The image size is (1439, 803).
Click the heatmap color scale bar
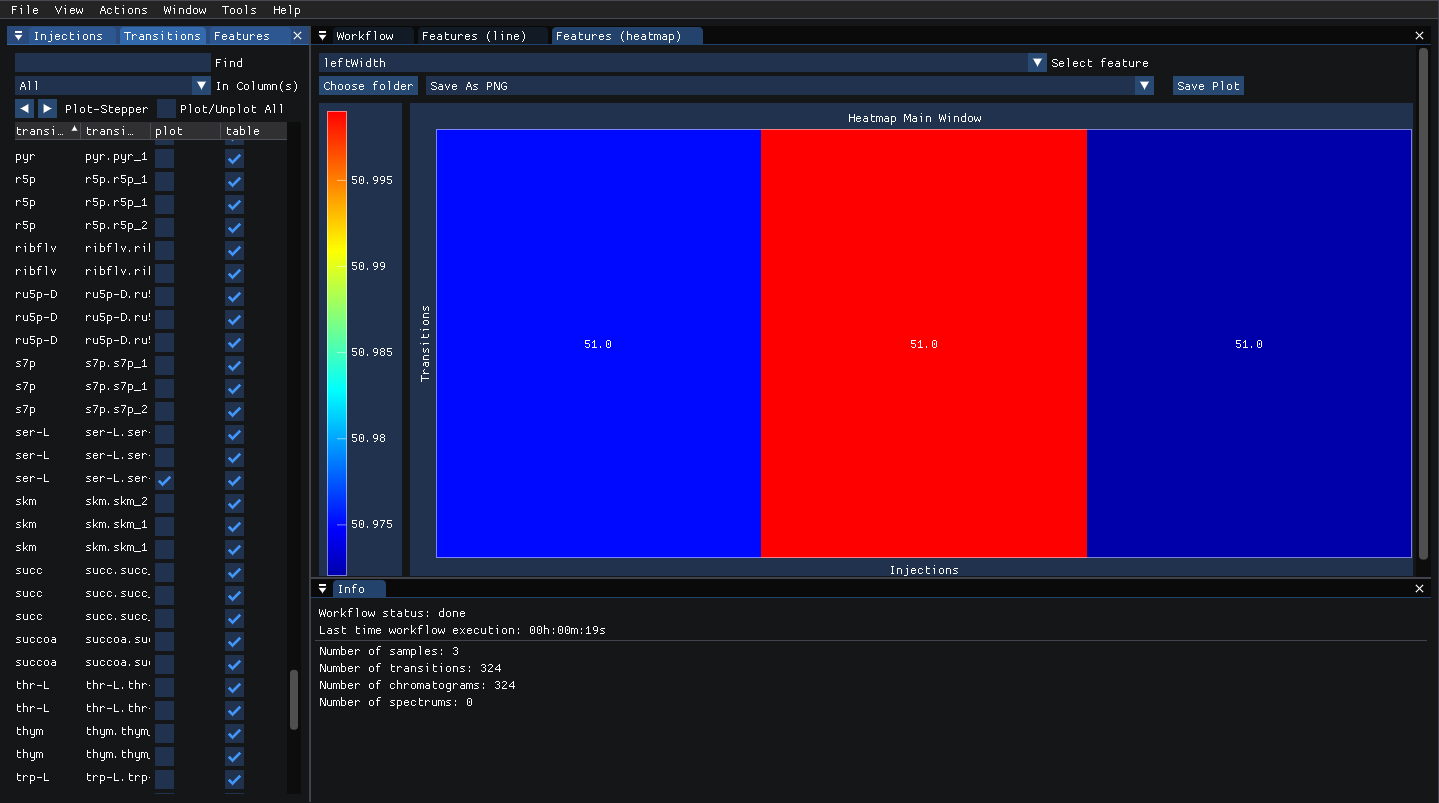pos(337,343)
